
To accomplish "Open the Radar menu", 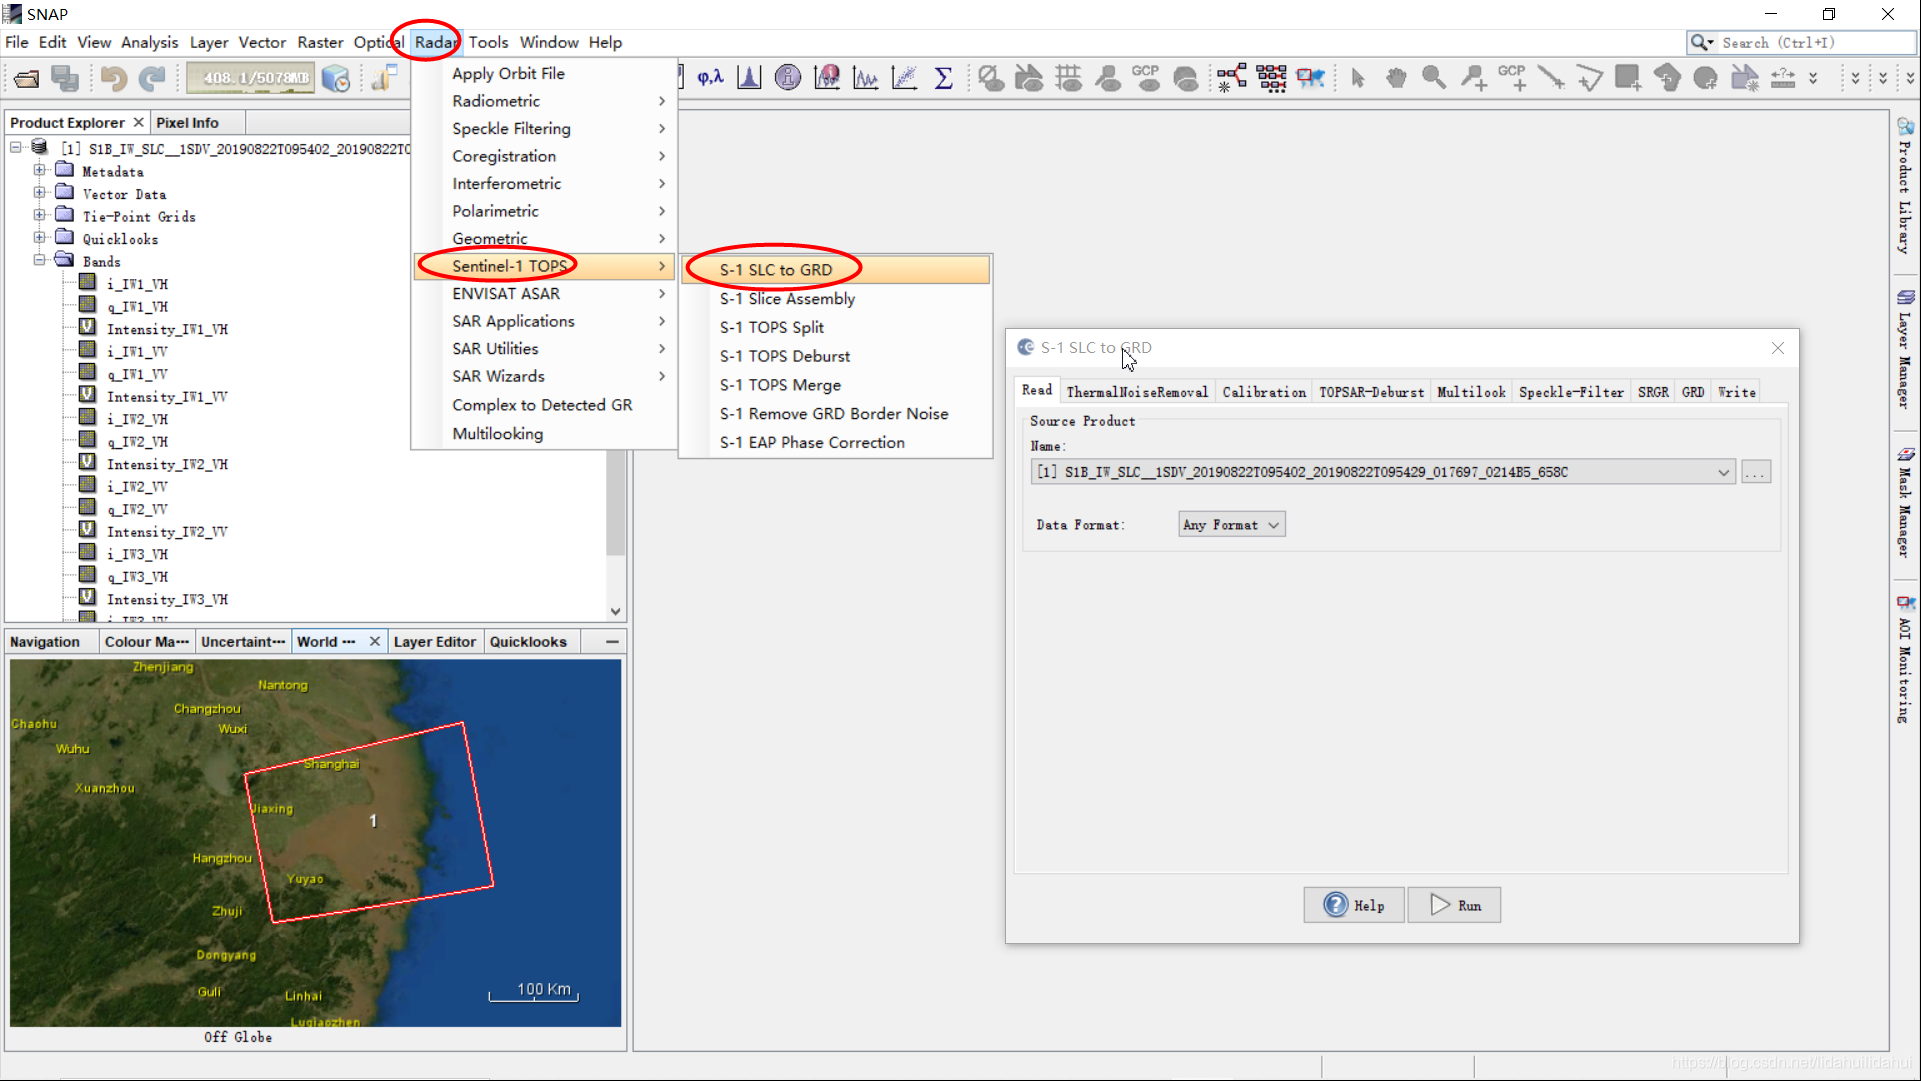I will [435, 42].
